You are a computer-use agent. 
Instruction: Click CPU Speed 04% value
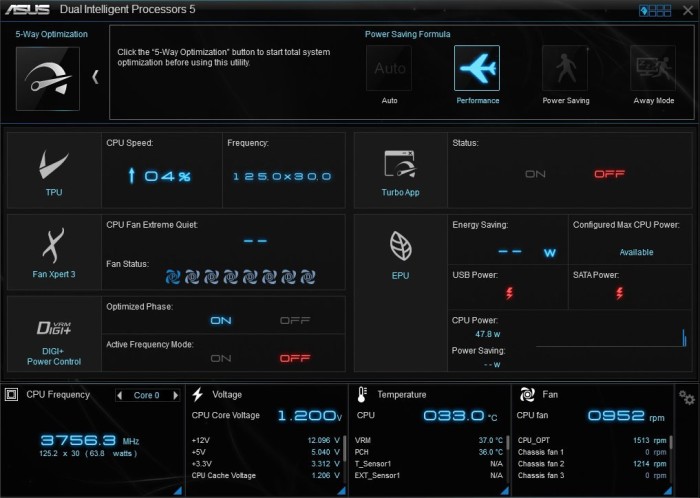pyautogui.click(x=159, y=176)
